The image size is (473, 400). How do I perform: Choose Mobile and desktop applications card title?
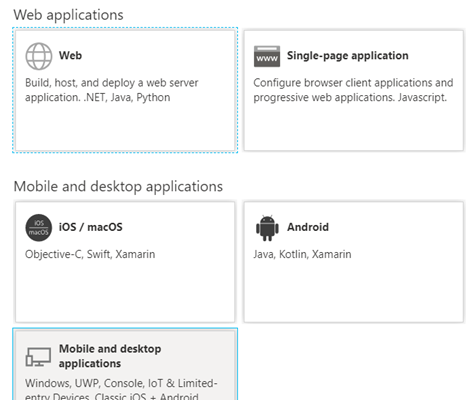coord(110,356)
